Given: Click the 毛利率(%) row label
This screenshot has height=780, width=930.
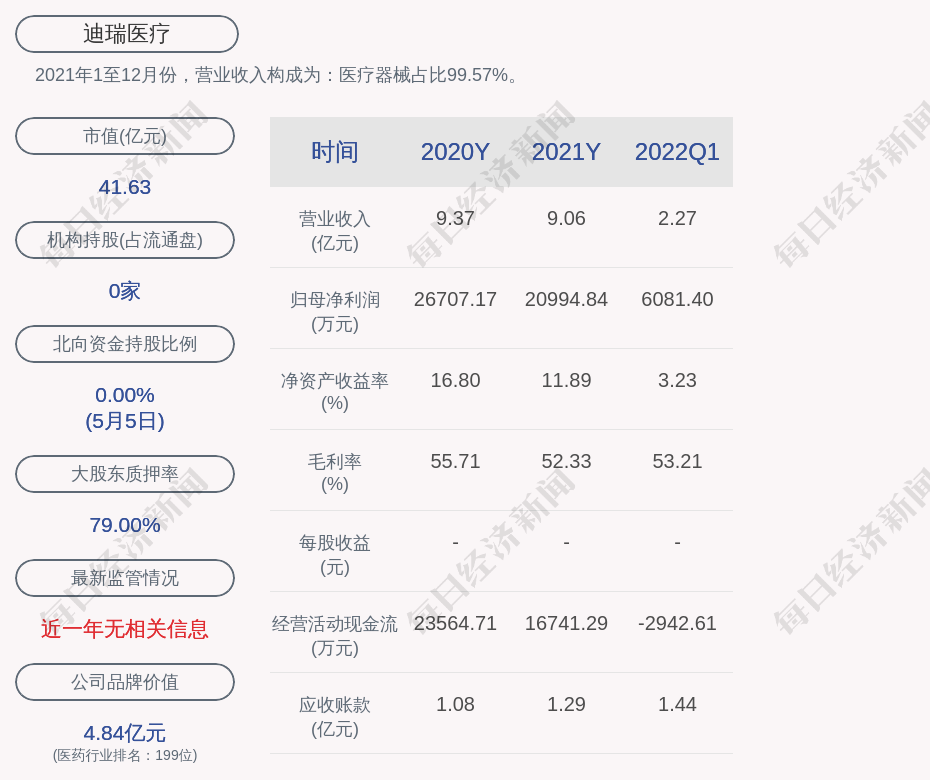Looking at the screenshot, I should click(335, 473).
